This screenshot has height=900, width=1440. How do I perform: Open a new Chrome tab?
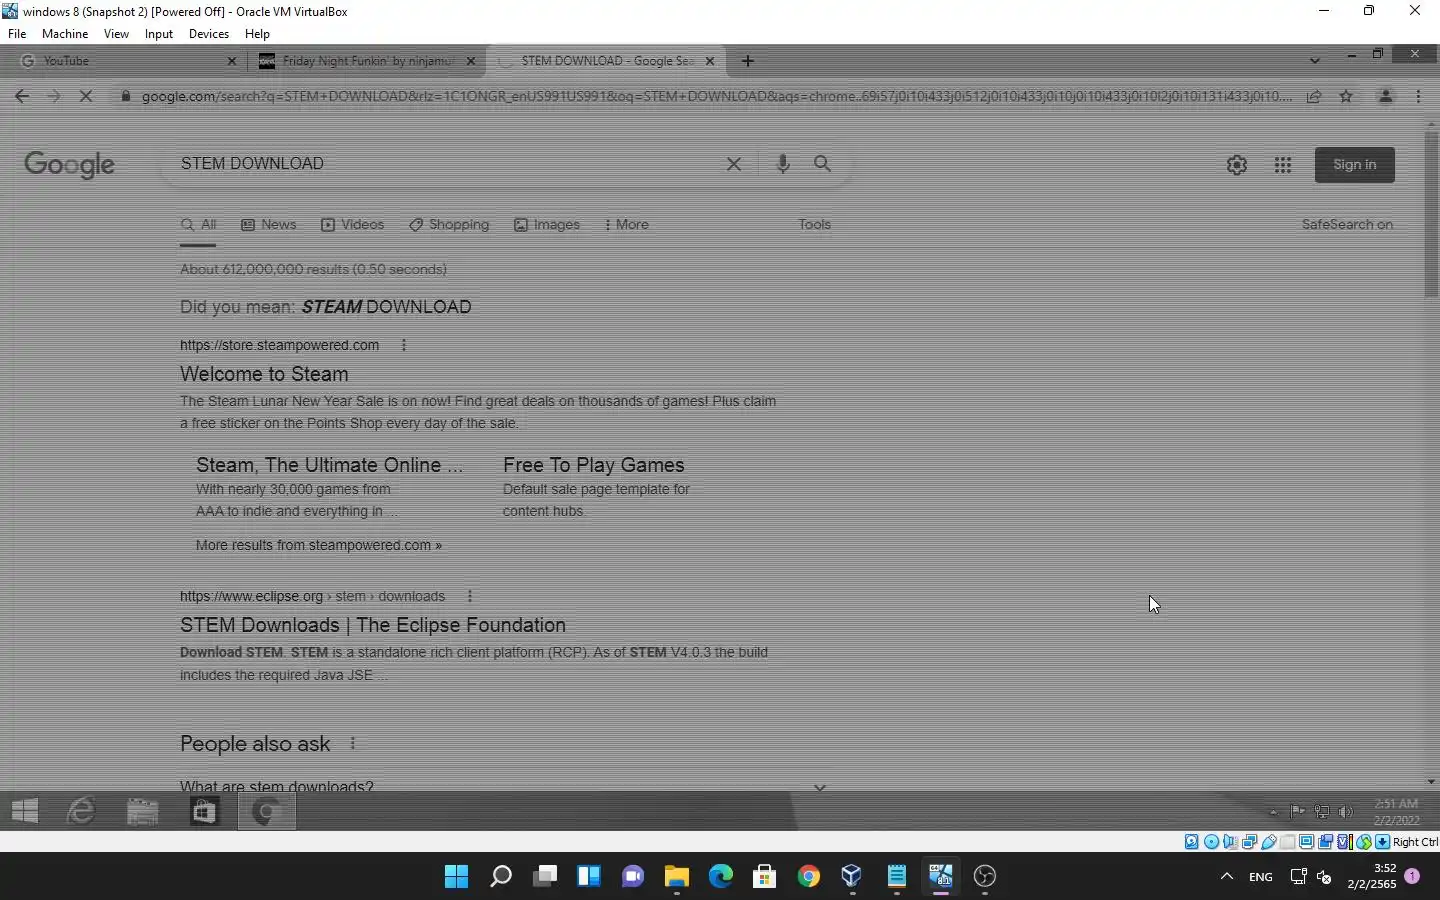point(747,61)
